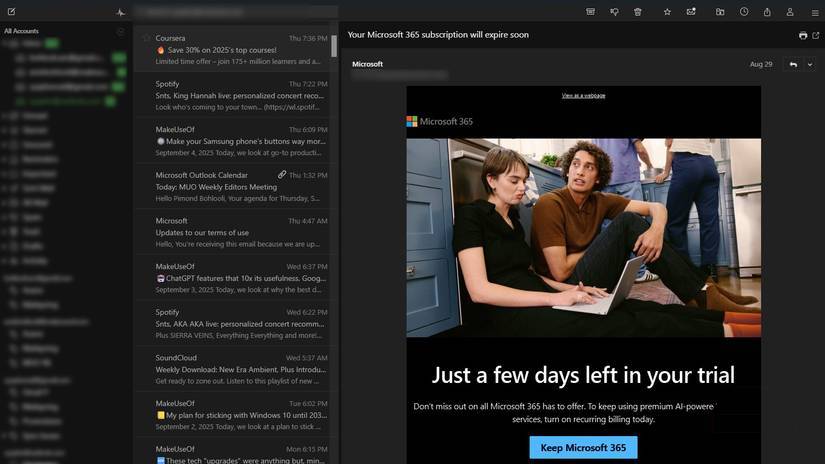Star the open conversation in the toolbar
Image resolution: width=825 pixels, height=464 pixels.
click(x=667, y=12)
